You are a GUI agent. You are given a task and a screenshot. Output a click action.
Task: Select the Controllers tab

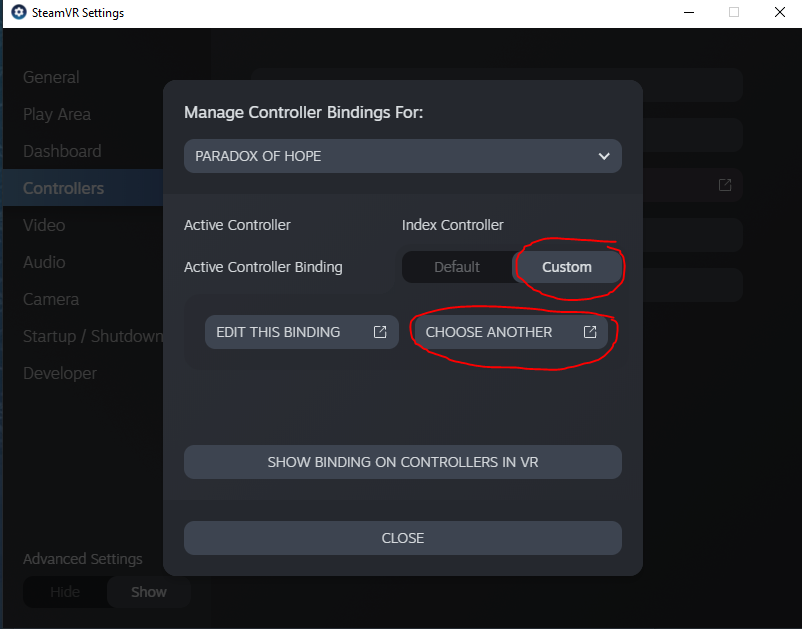83,188
